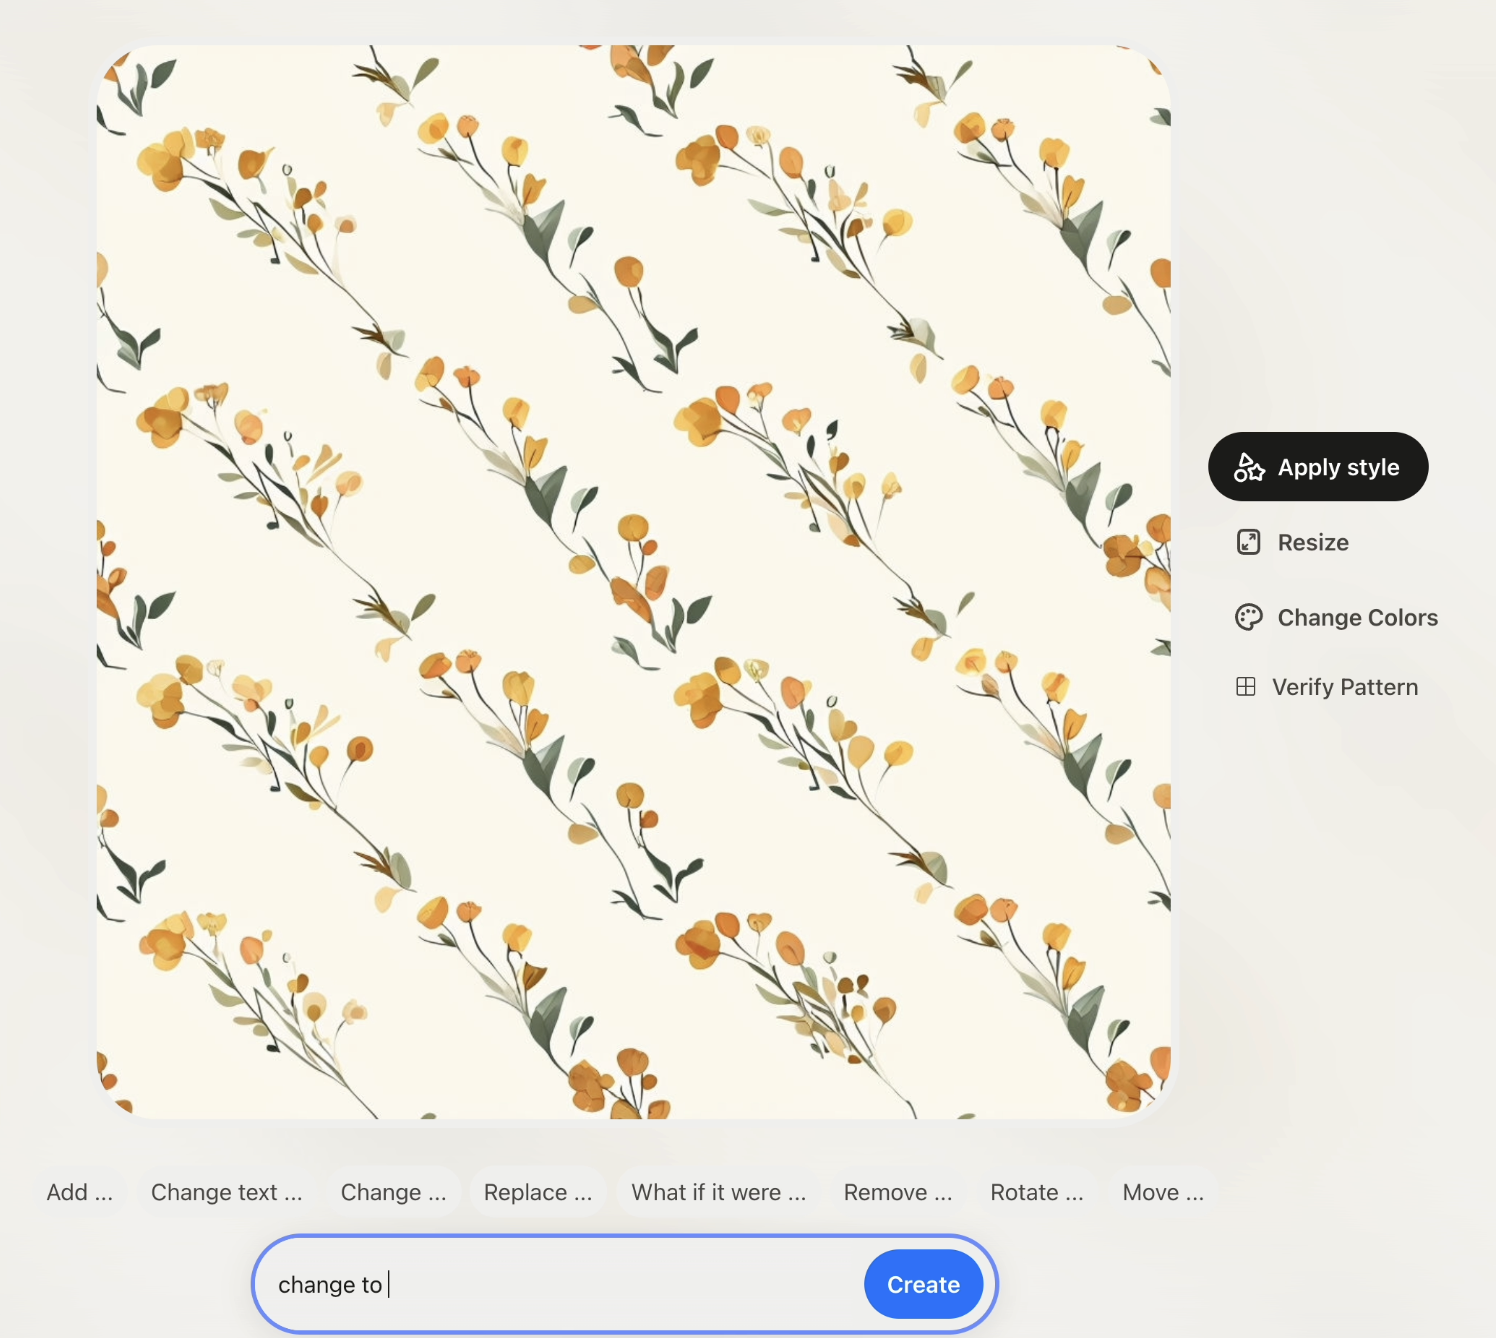The image size is (1496, 1338).
Task: Open the Change Colors text label
Action: (1357, 617)
